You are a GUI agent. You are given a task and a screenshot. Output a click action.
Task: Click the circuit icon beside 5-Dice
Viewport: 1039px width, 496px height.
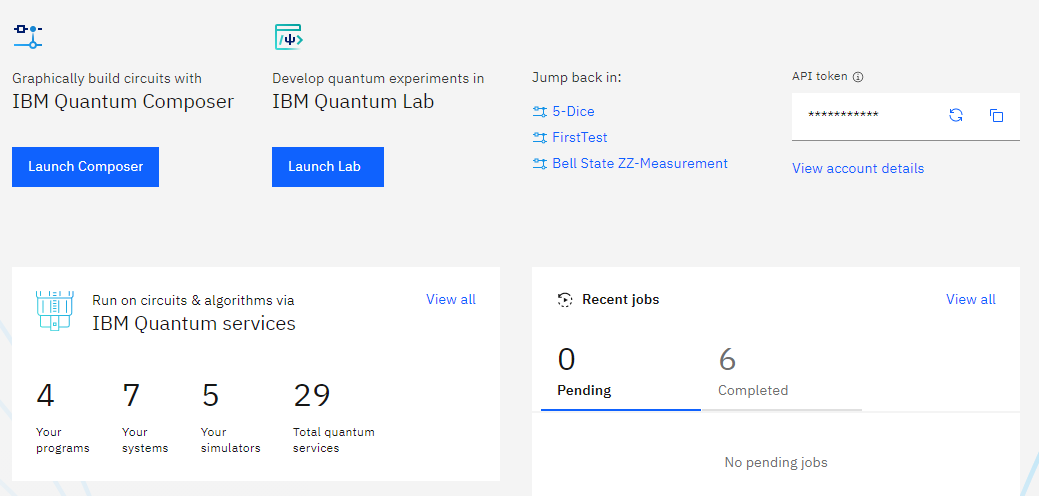(x=539, y=112)
